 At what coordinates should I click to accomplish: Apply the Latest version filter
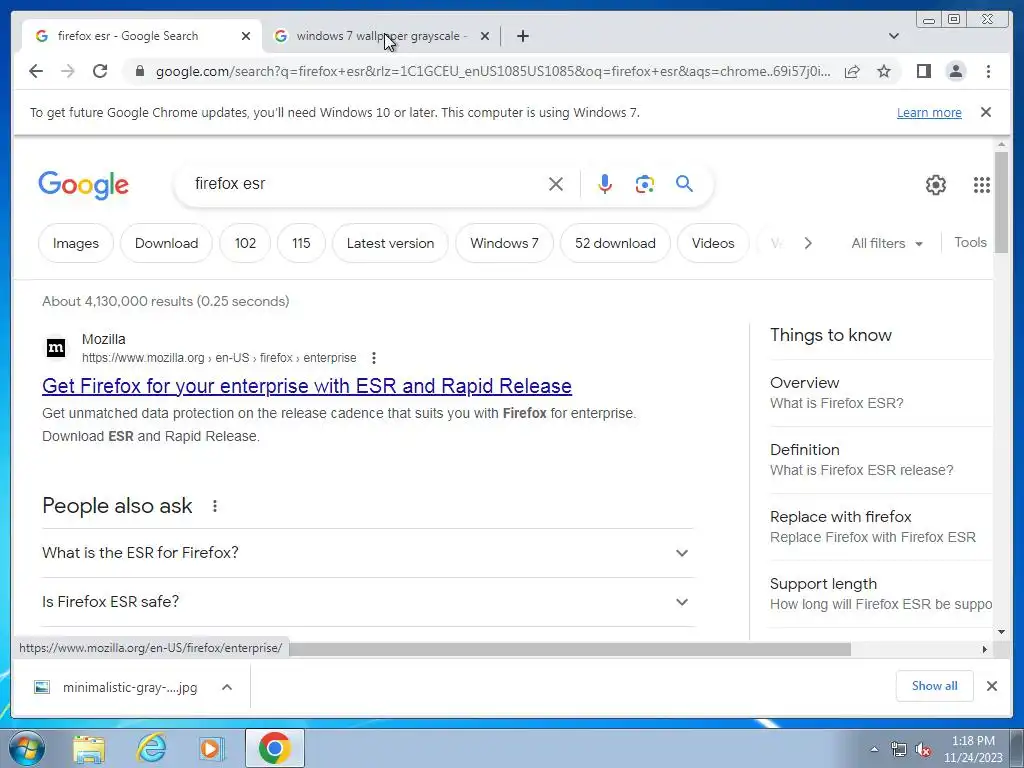(x=391, y=243)
